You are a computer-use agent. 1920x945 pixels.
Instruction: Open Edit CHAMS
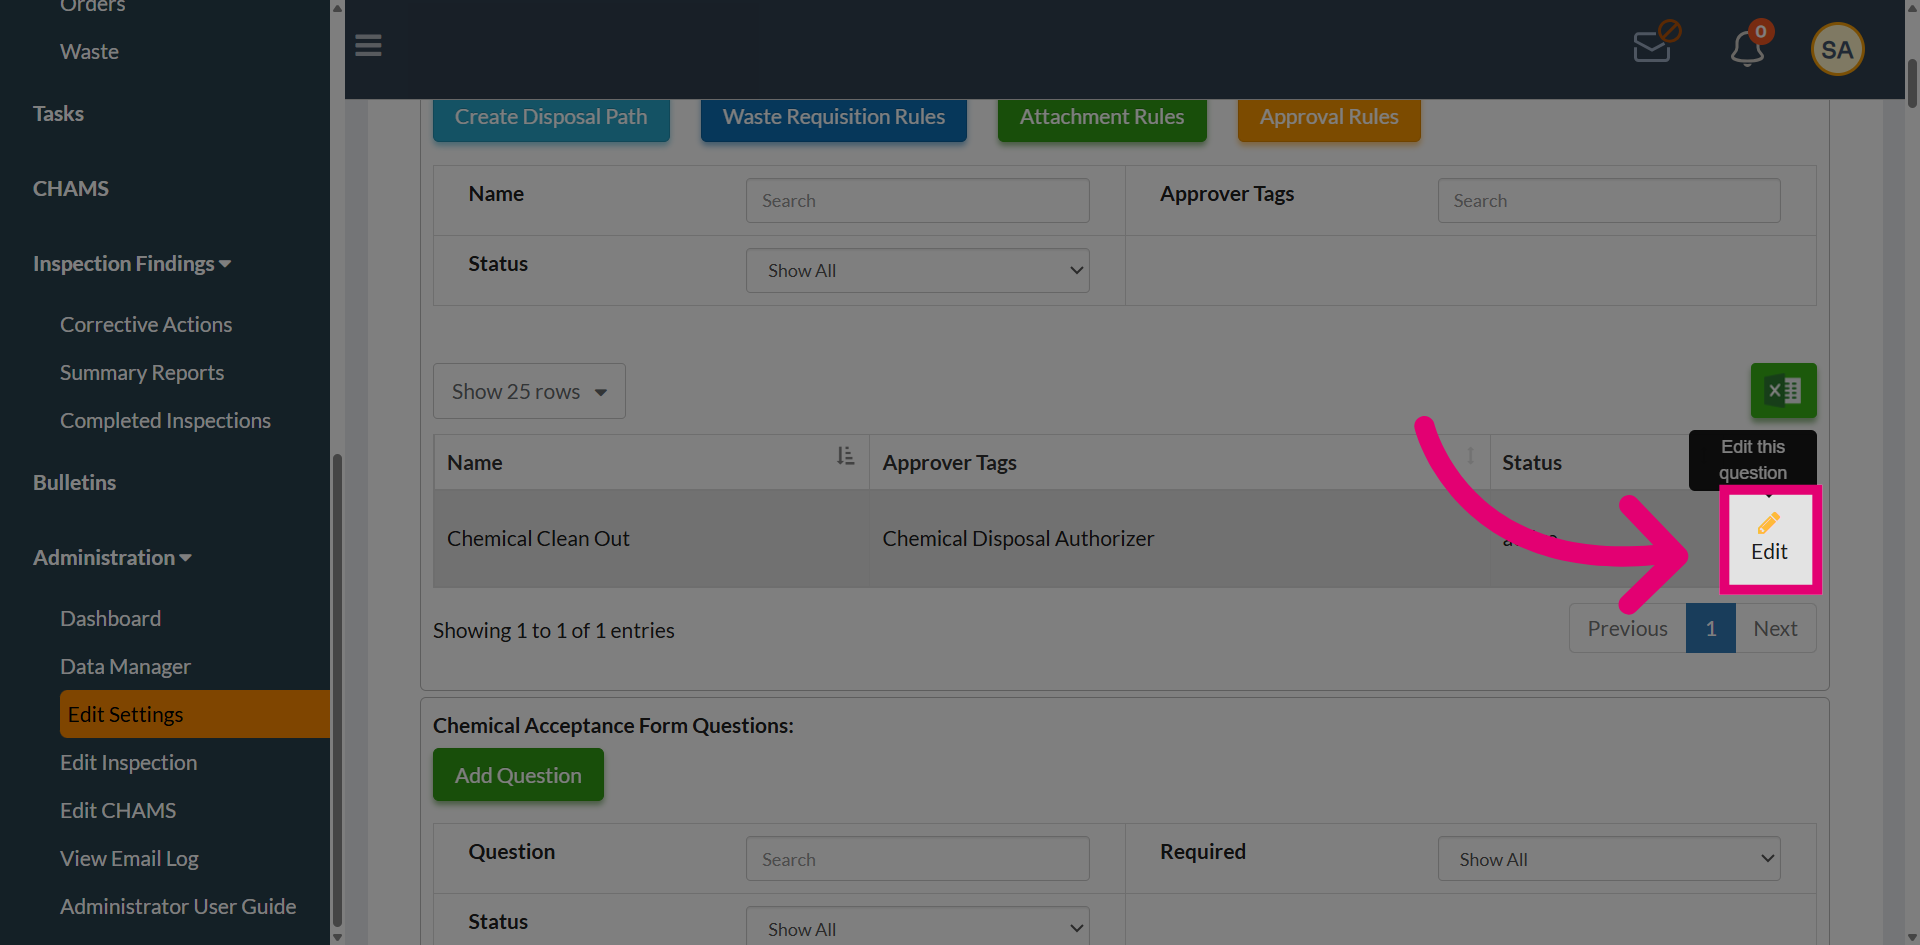(118, 811)
